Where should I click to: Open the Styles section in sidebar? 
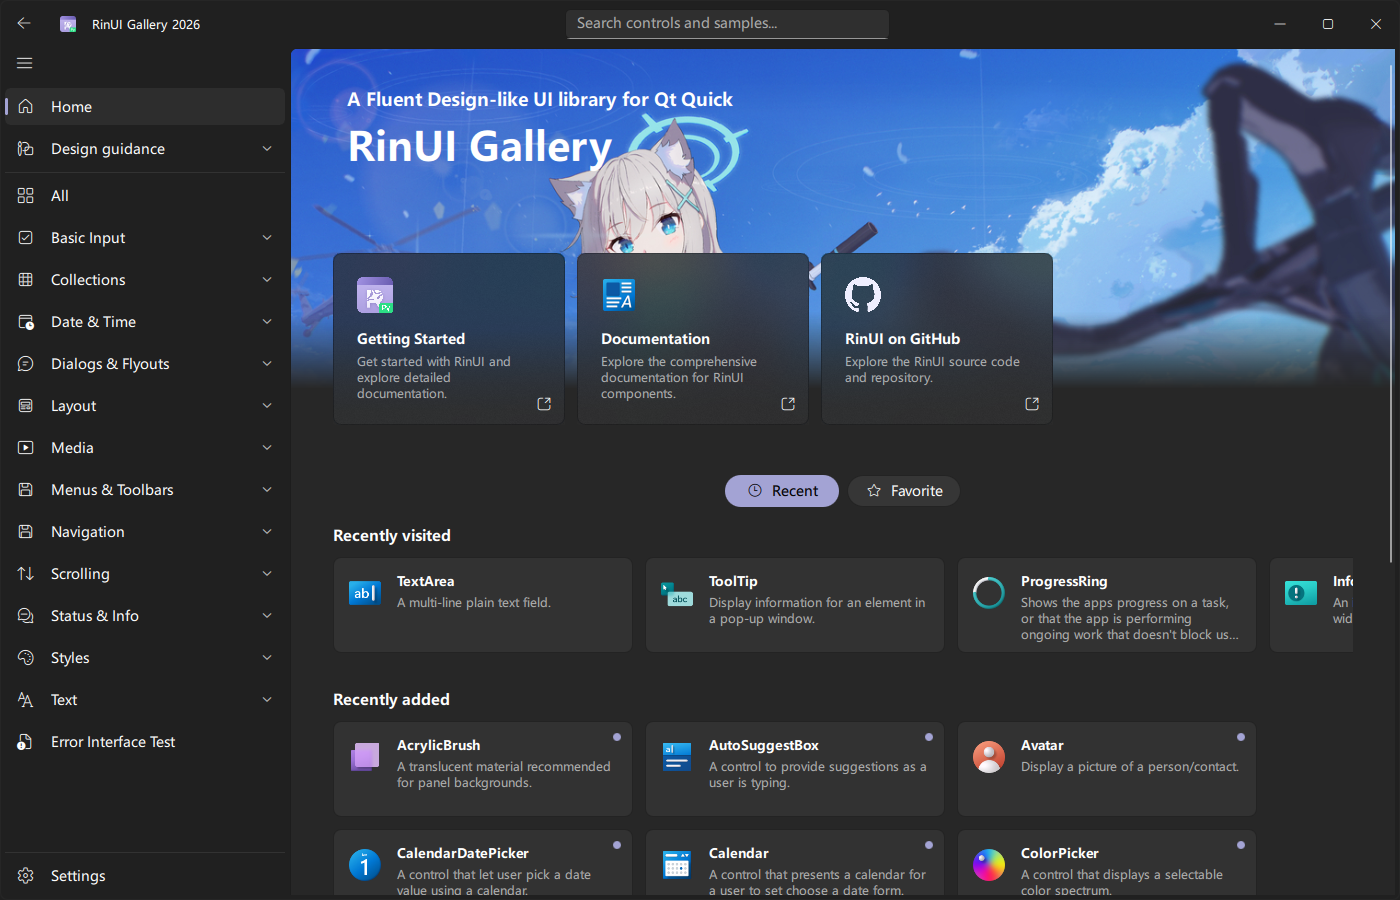[x=145, y=658]
